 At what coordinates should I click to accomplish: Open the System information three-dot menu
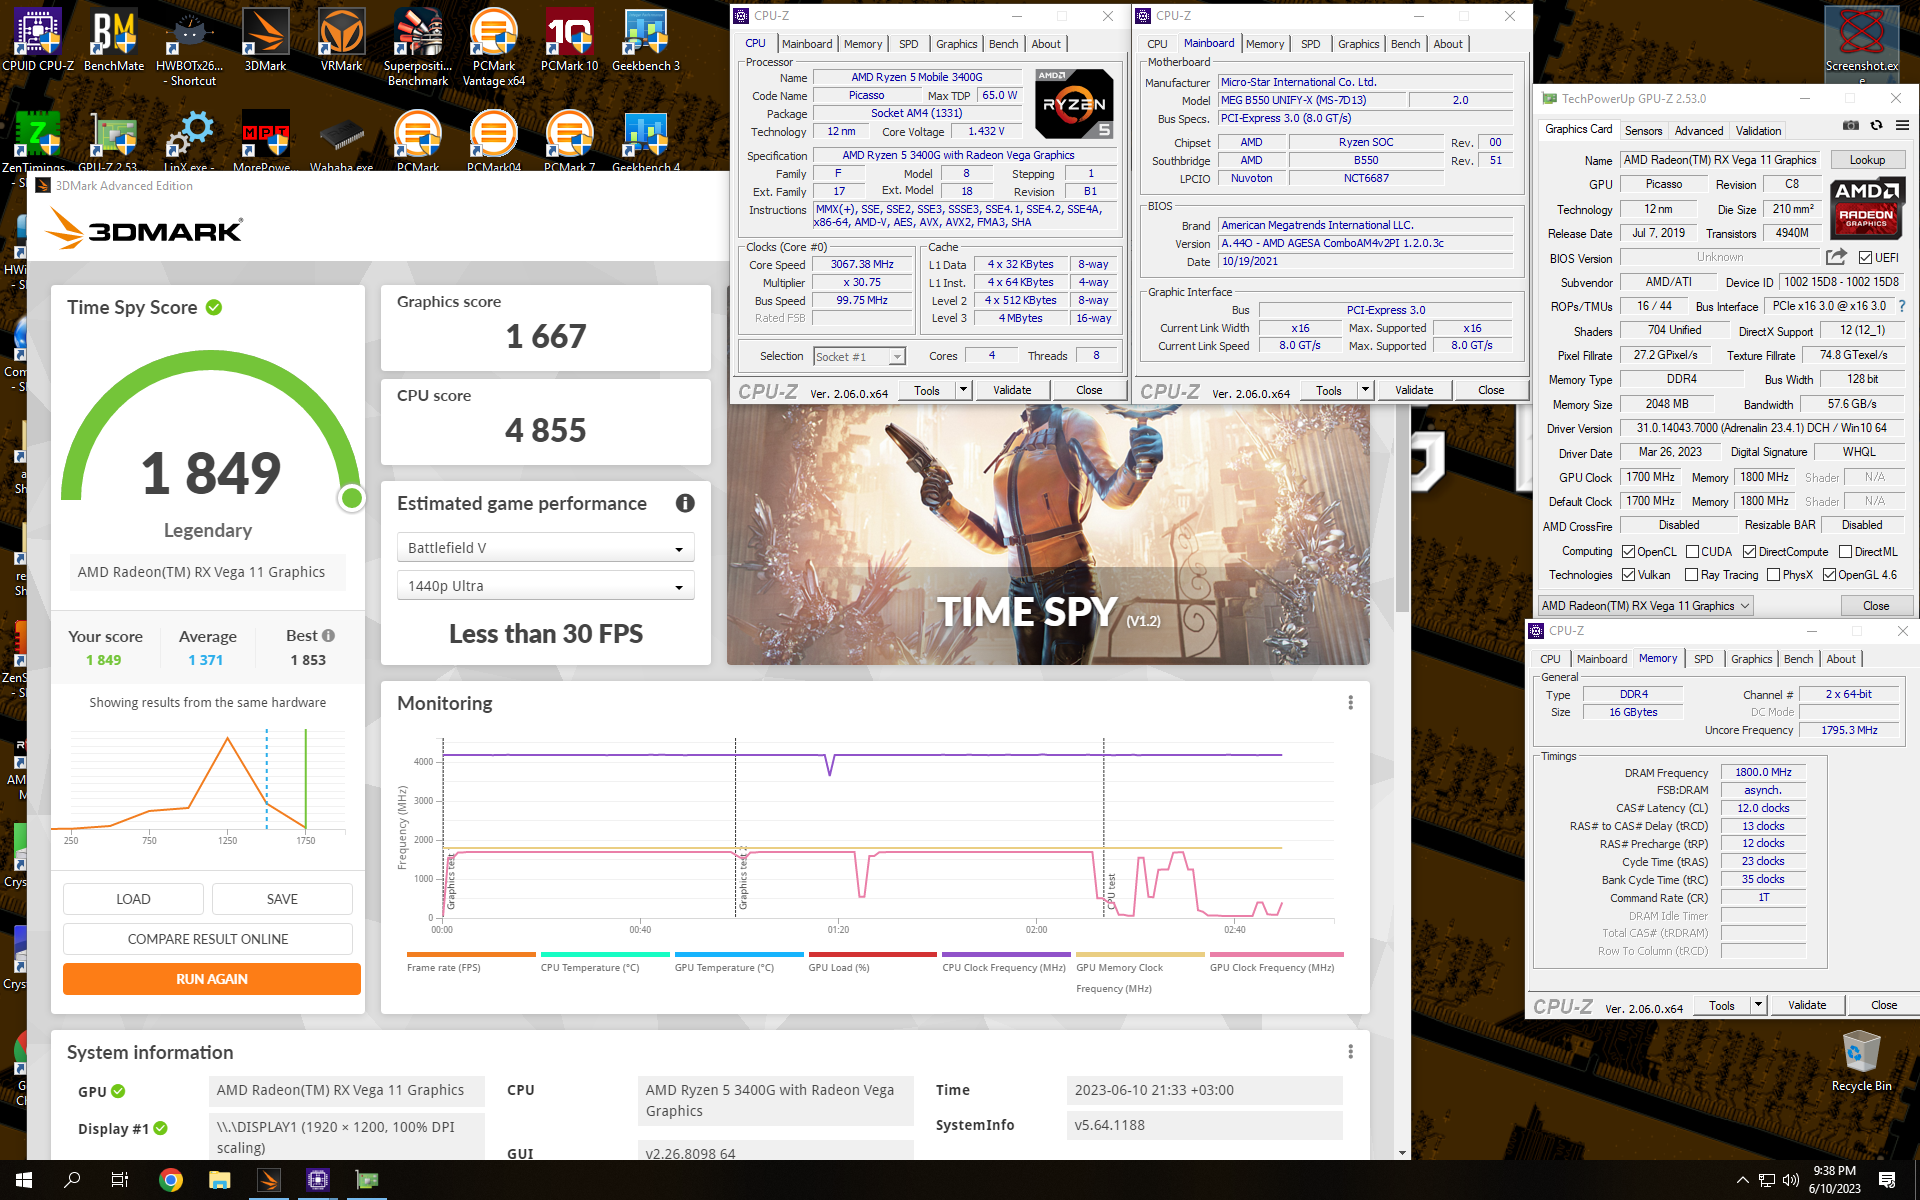click(x=1350, y=1052)
